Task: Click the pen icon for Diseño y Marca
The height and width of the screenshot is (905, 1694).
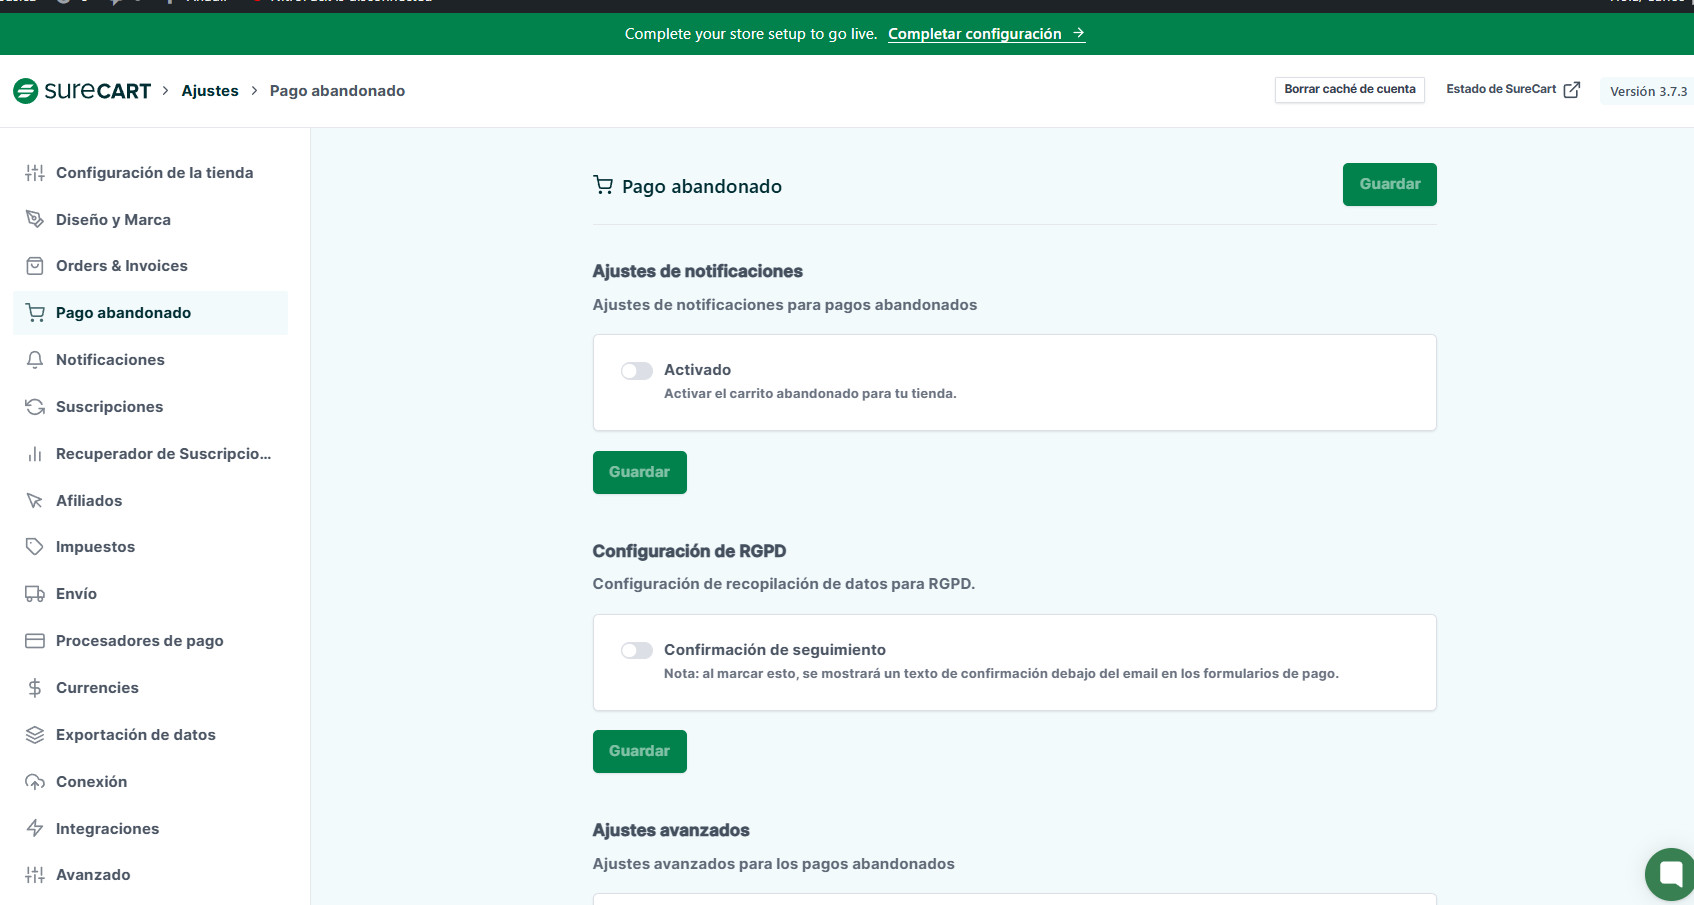Action: coord(35,220)
